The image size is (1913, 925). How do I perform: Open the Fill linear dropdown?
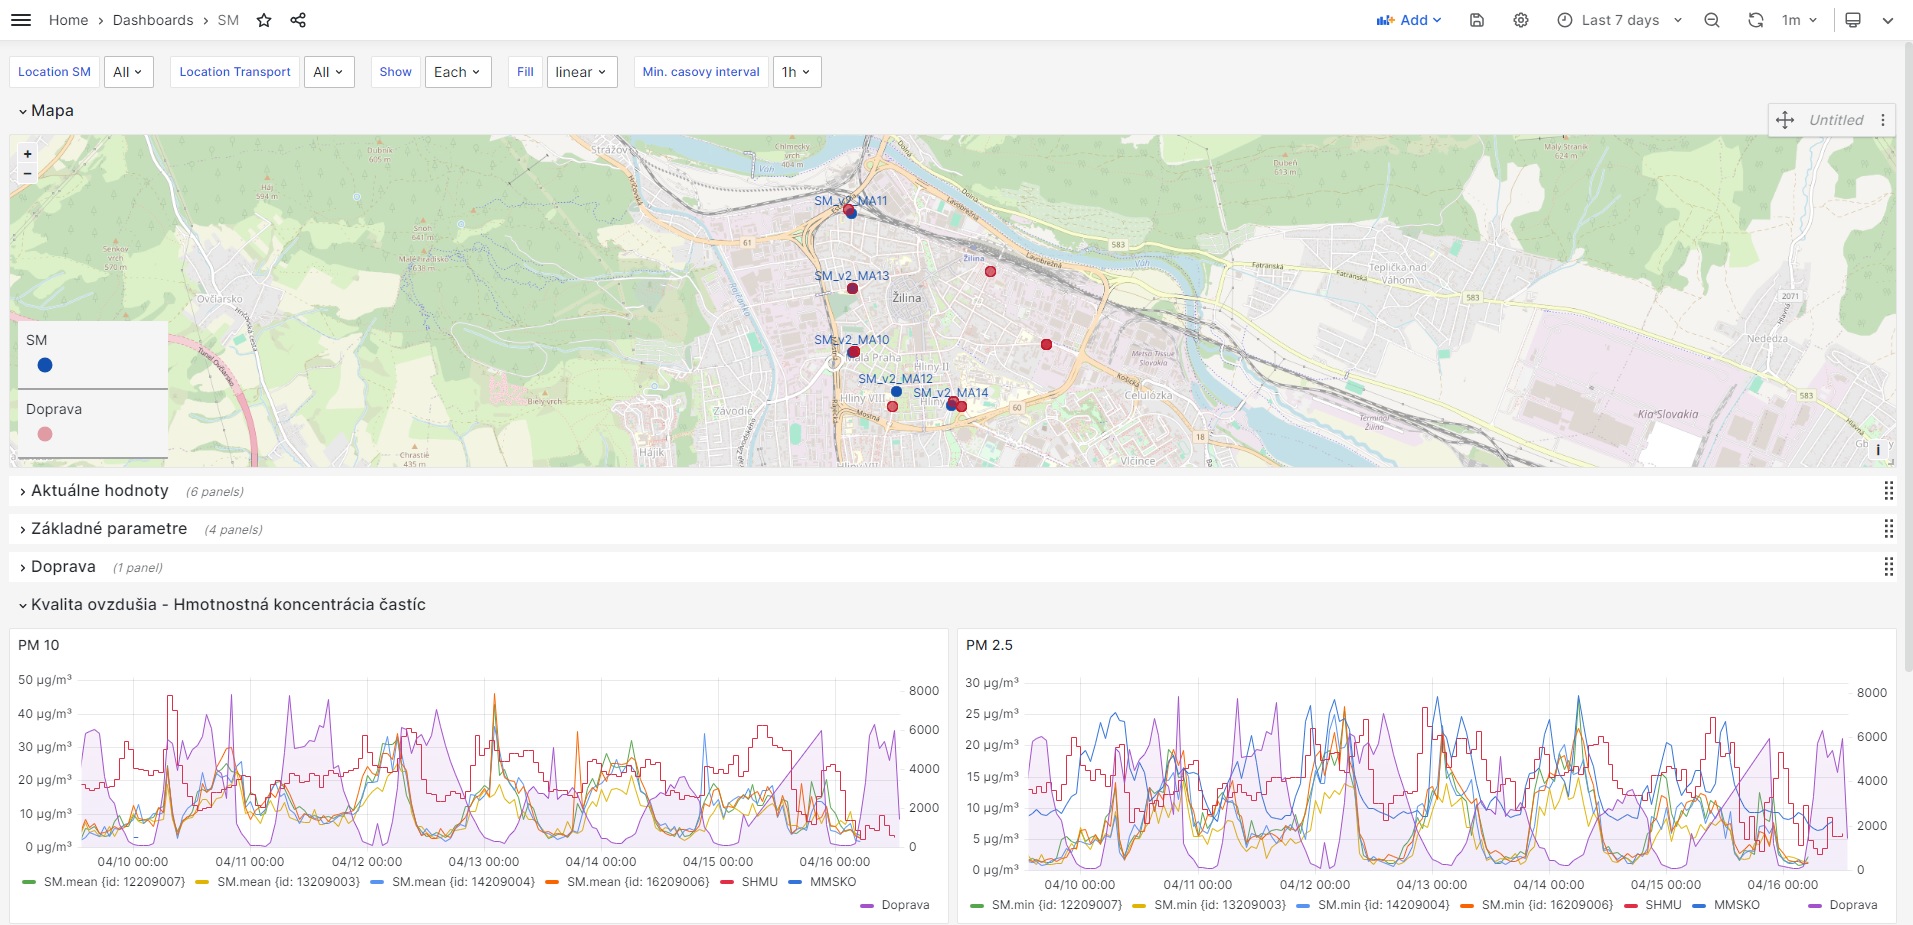click(581, 72)
